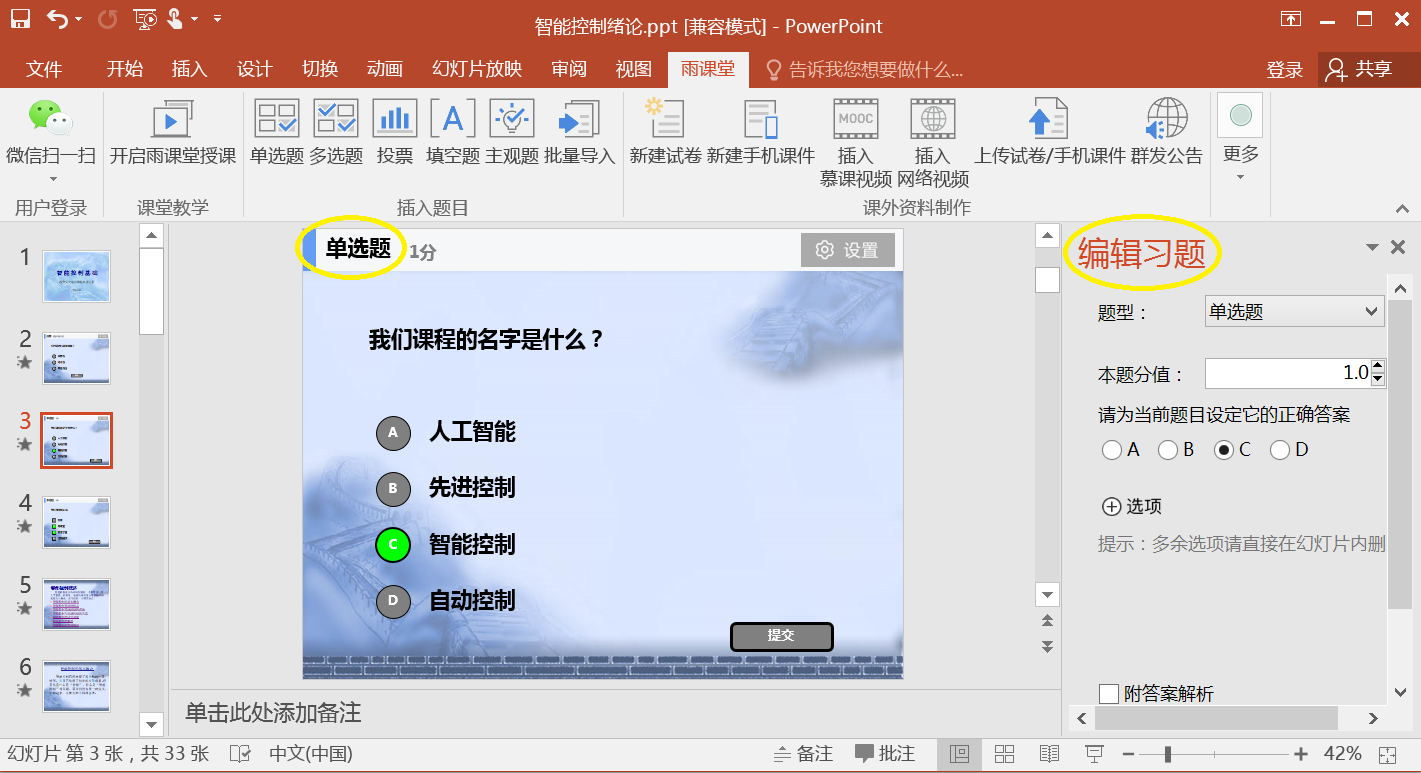Select answer A as correct
The width and height of the screenshot is (1421, 773).
(1111, 450)
